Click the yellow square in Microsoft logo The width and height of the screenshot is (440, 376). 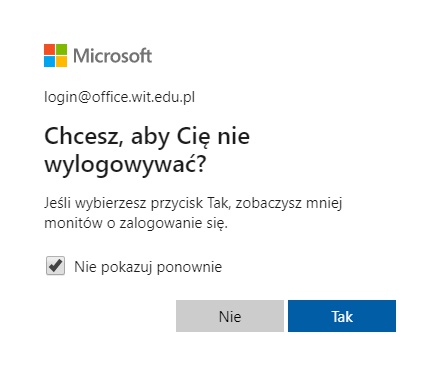click(61, 61)
